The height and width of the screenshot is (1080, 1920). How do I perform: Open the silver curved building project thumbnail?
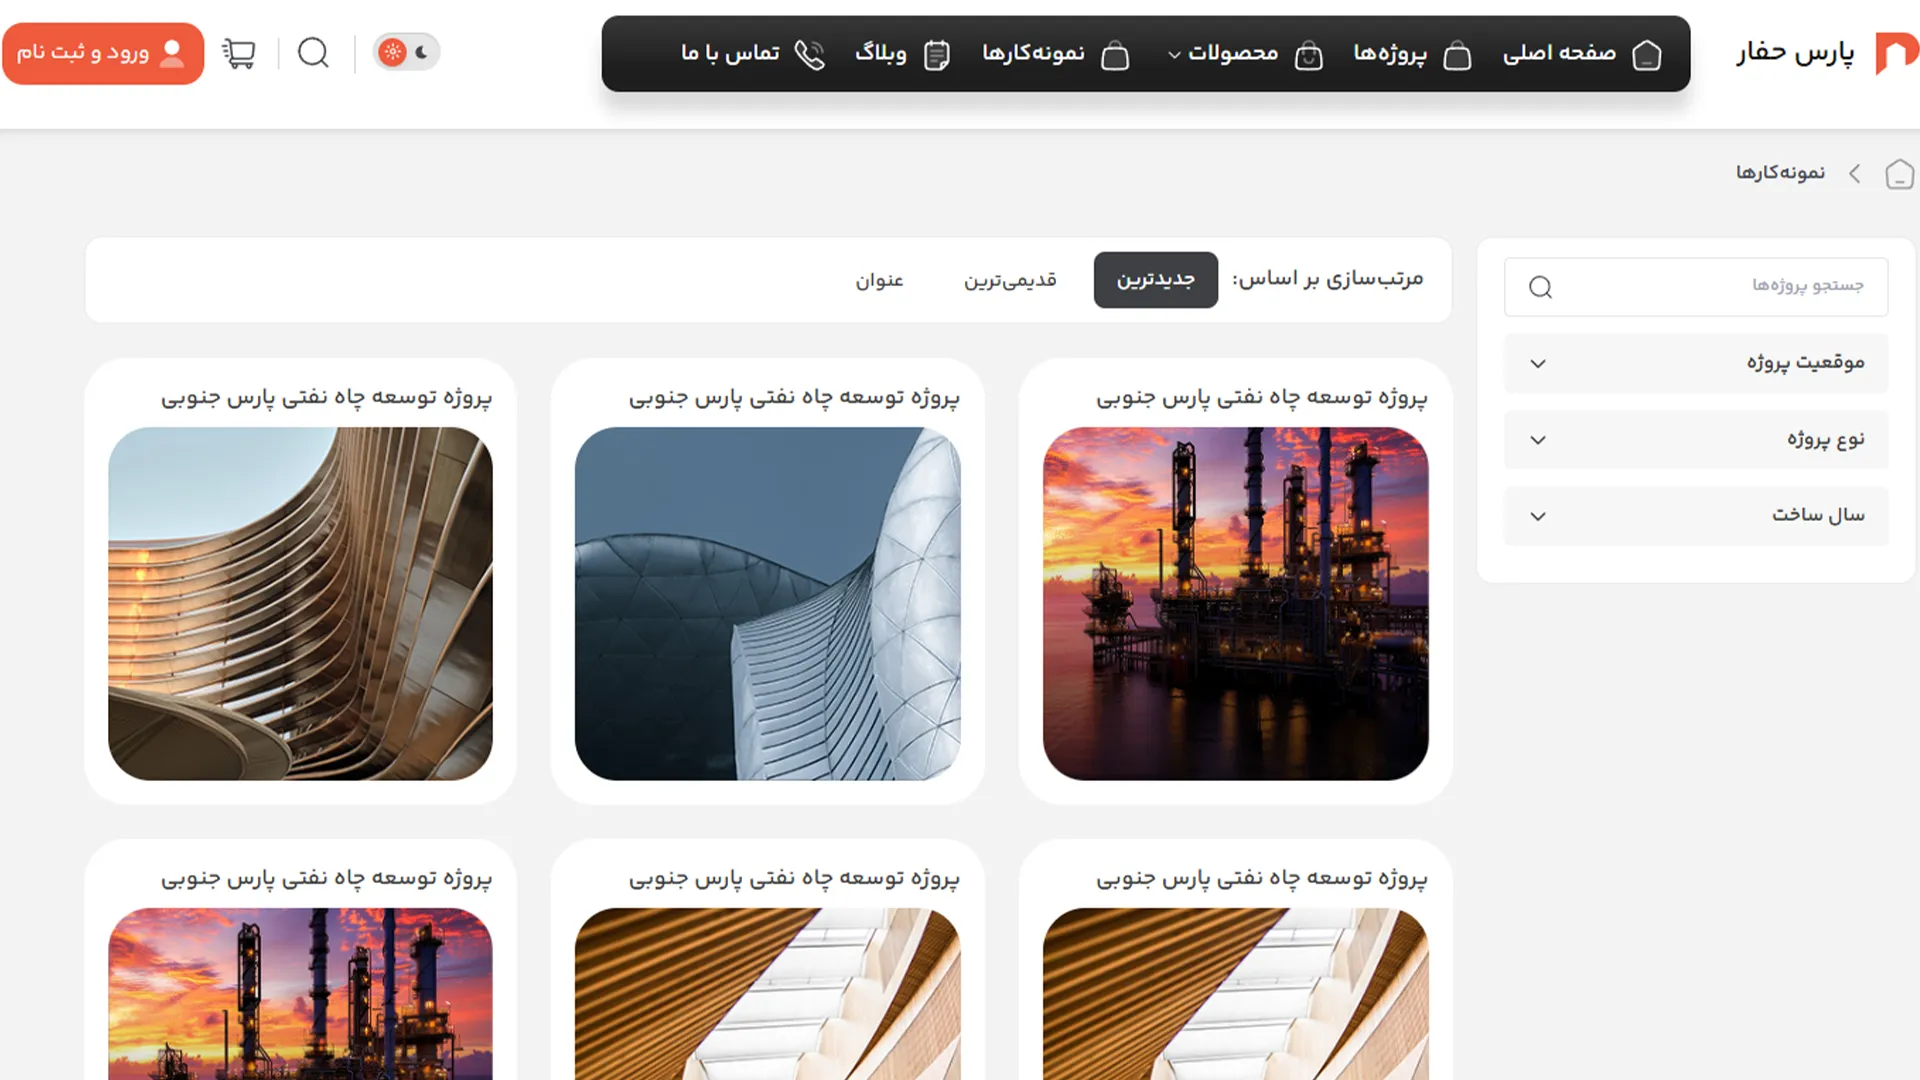[x=767, y=604]
